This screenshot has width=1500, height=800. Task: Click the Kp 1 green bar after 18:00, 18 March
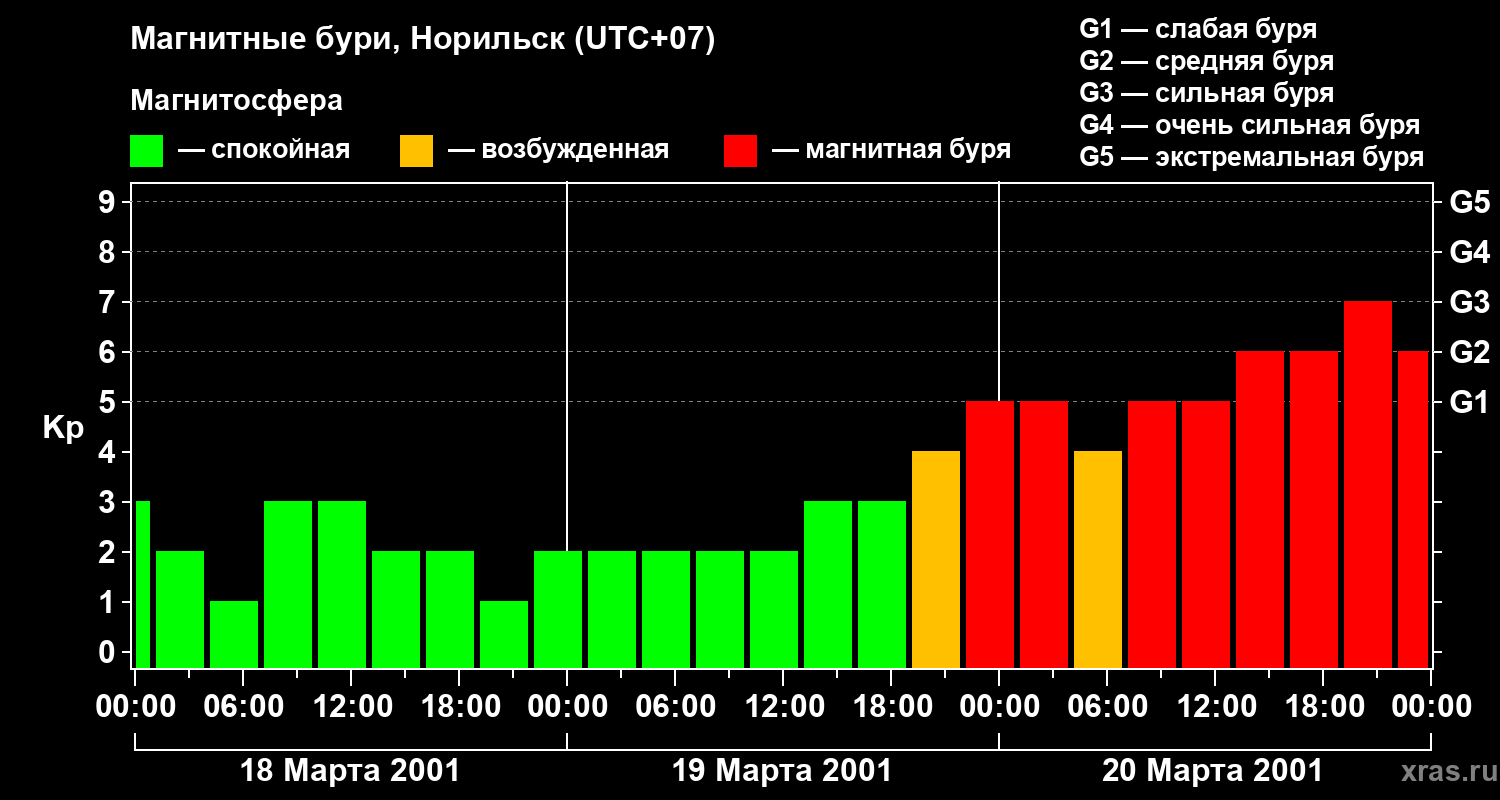coord(504,634)
